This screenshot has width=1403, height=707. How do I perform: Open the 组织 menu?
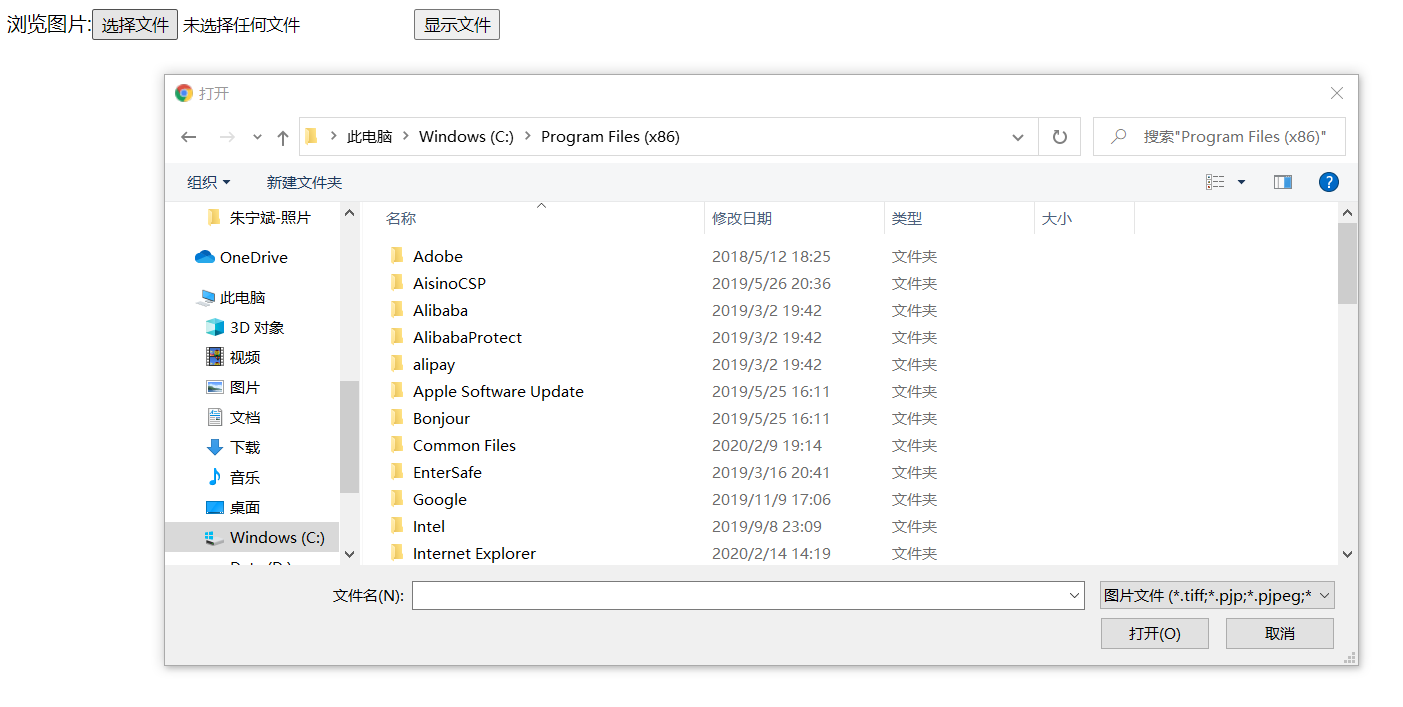(x=209, y=182)
